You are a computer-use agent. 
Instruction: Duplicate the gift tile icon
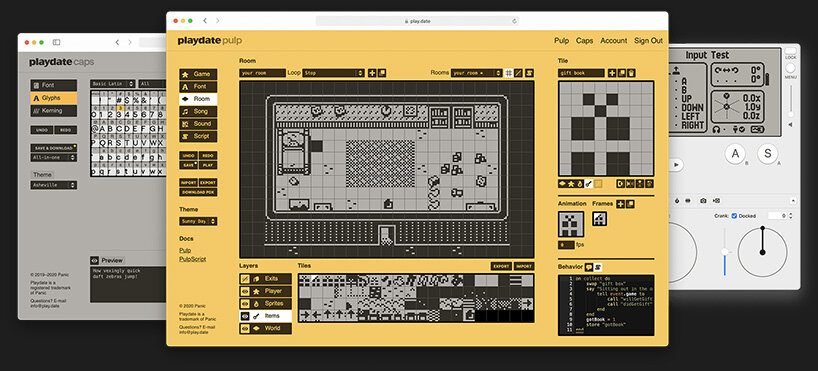pos(622,74)
